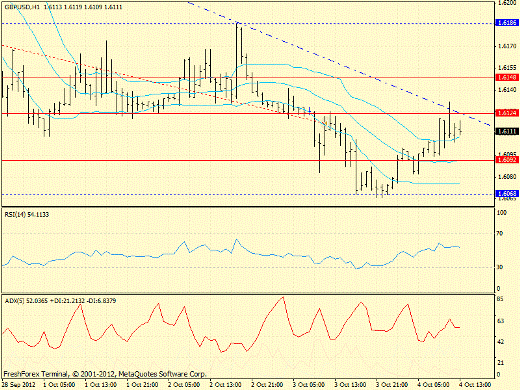
Task: Click the 30 level on RSI scale
Action: [499, 267]
